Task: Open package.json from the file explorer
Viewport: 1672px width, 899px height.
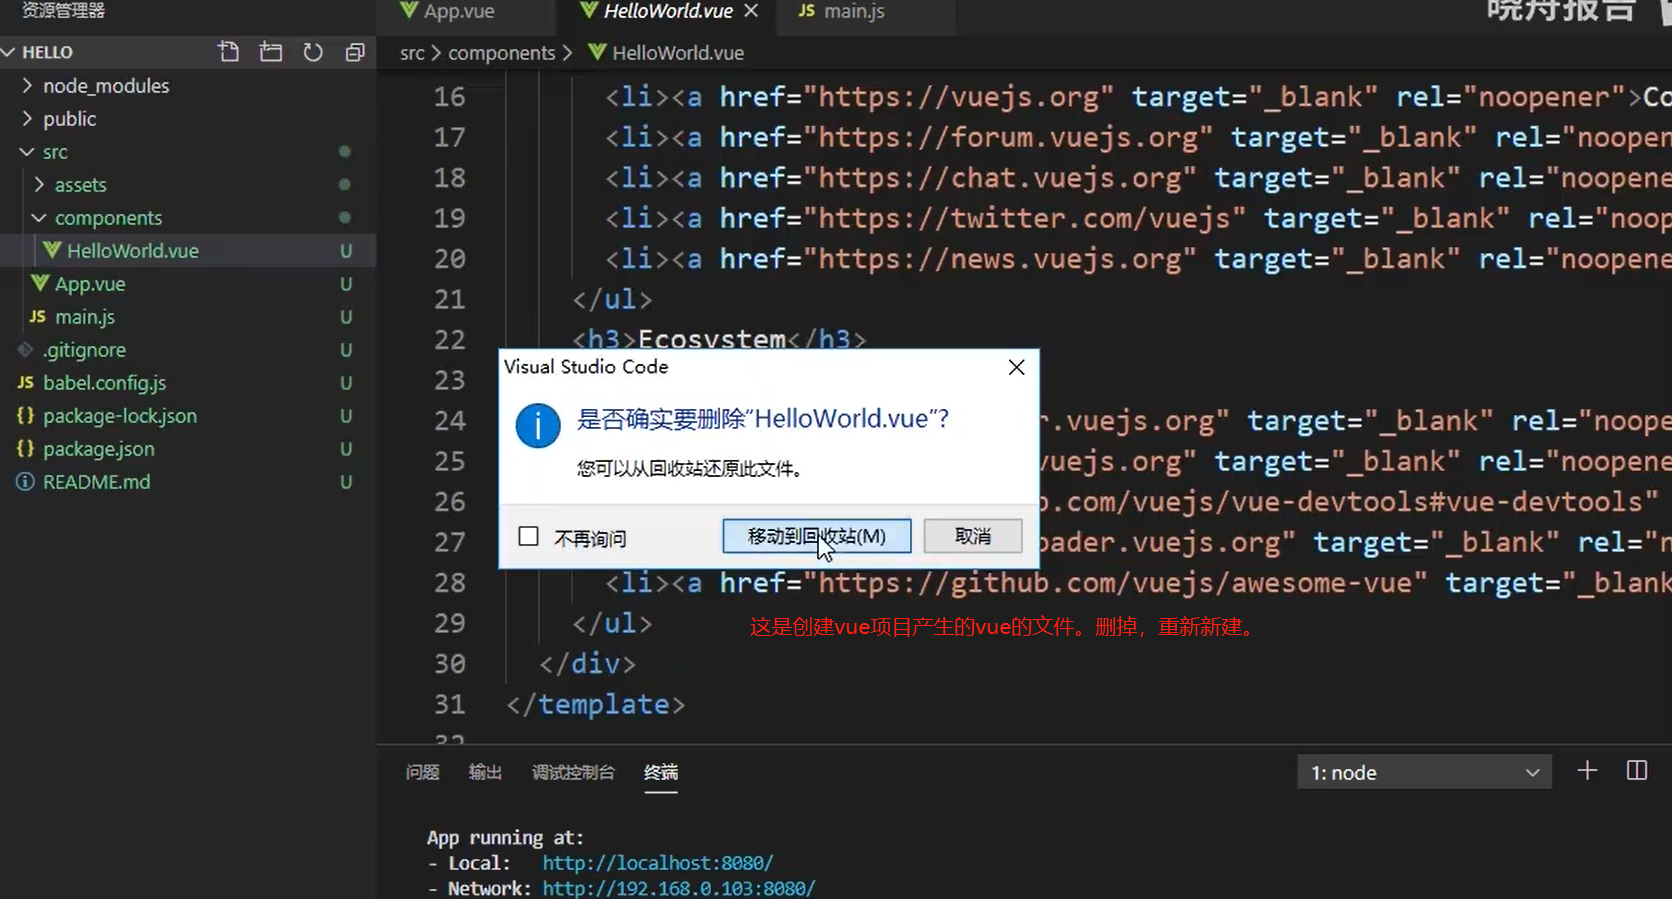Action: (x=188, y=449)
